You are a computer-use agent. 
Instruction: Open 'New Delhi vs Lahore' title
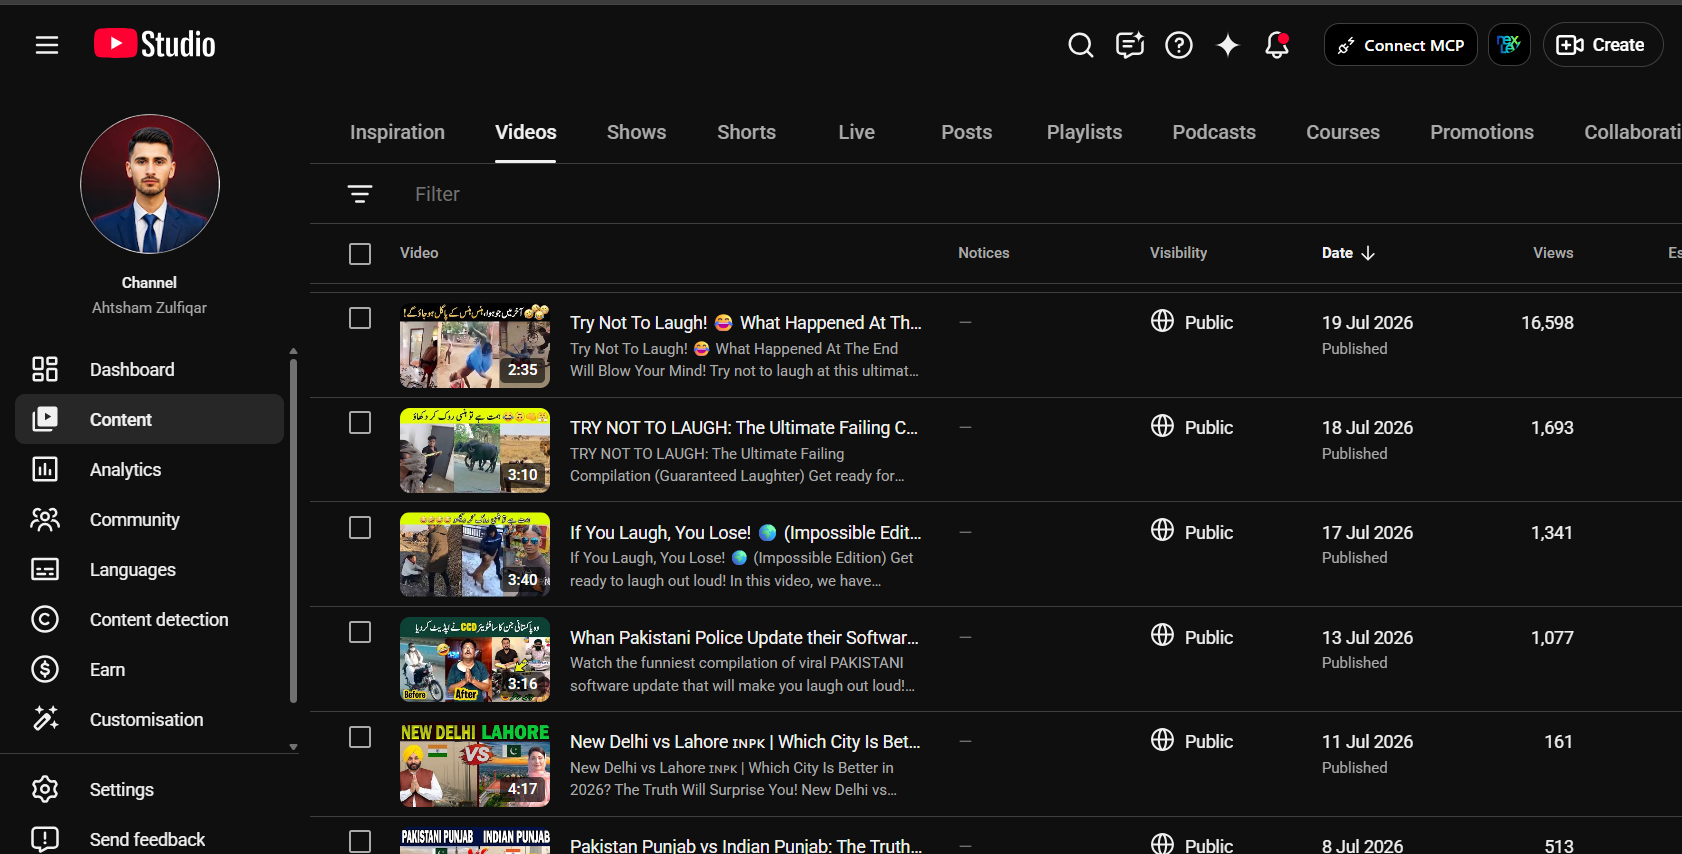[x=745, y=742]
